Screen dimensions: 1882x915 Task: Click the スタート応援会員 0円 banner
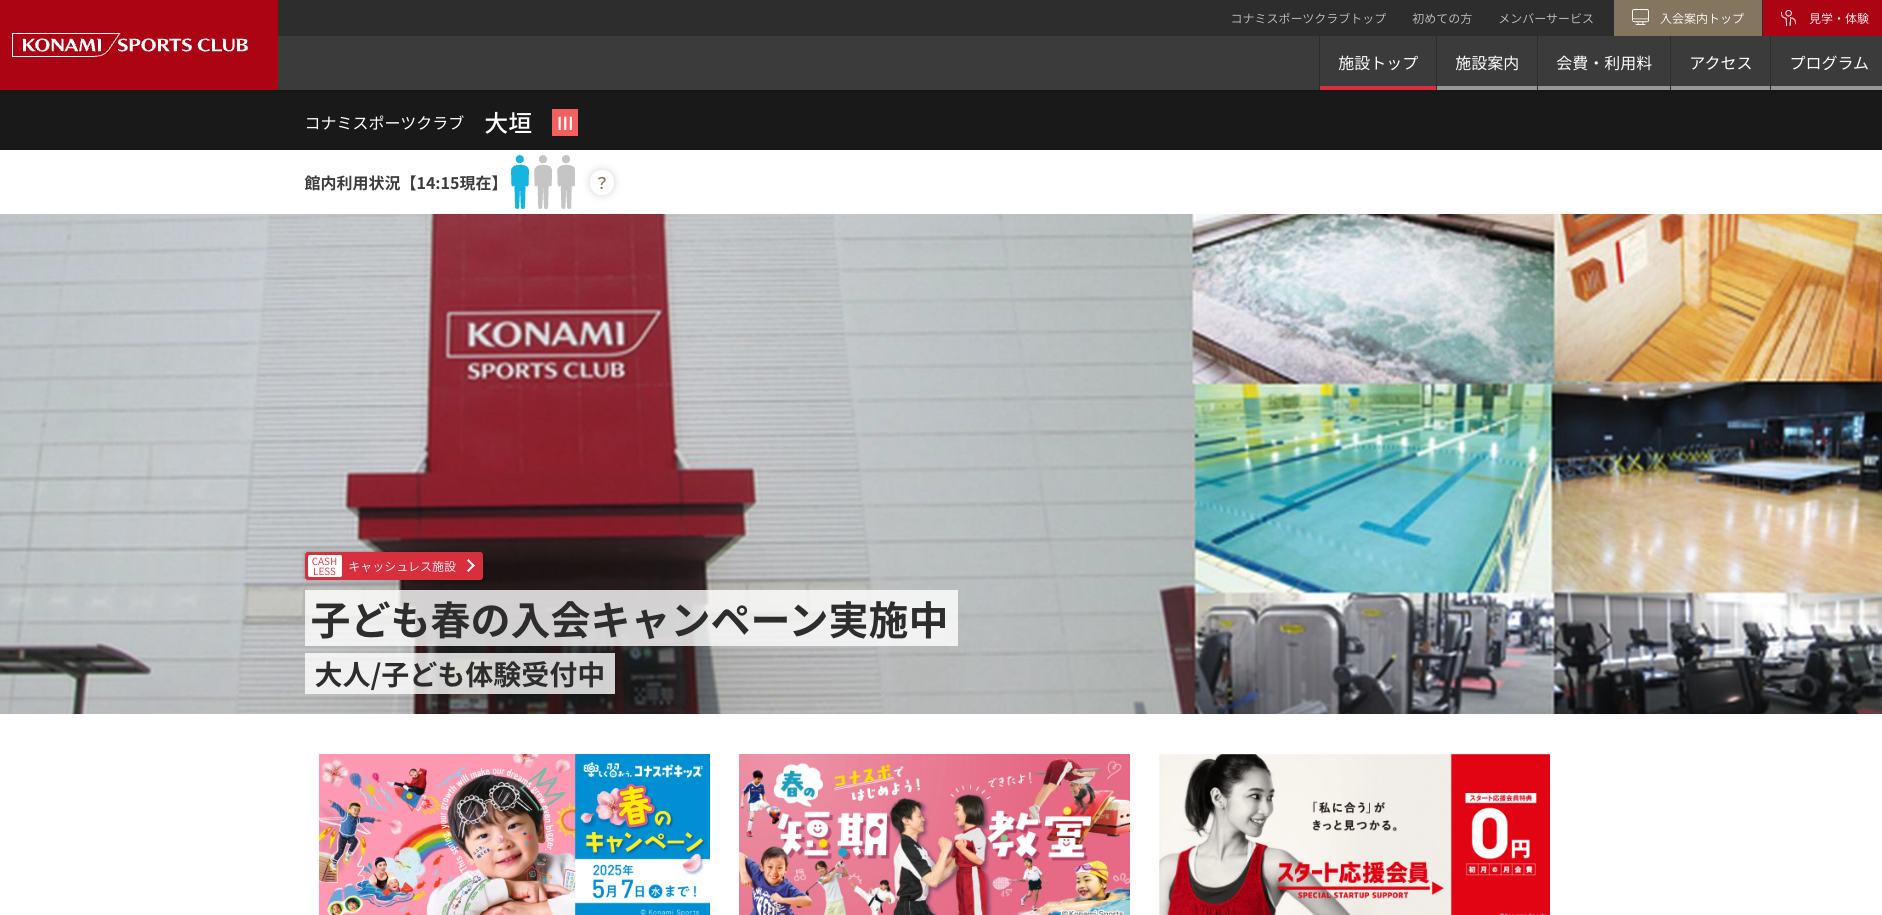[1354, 834]
